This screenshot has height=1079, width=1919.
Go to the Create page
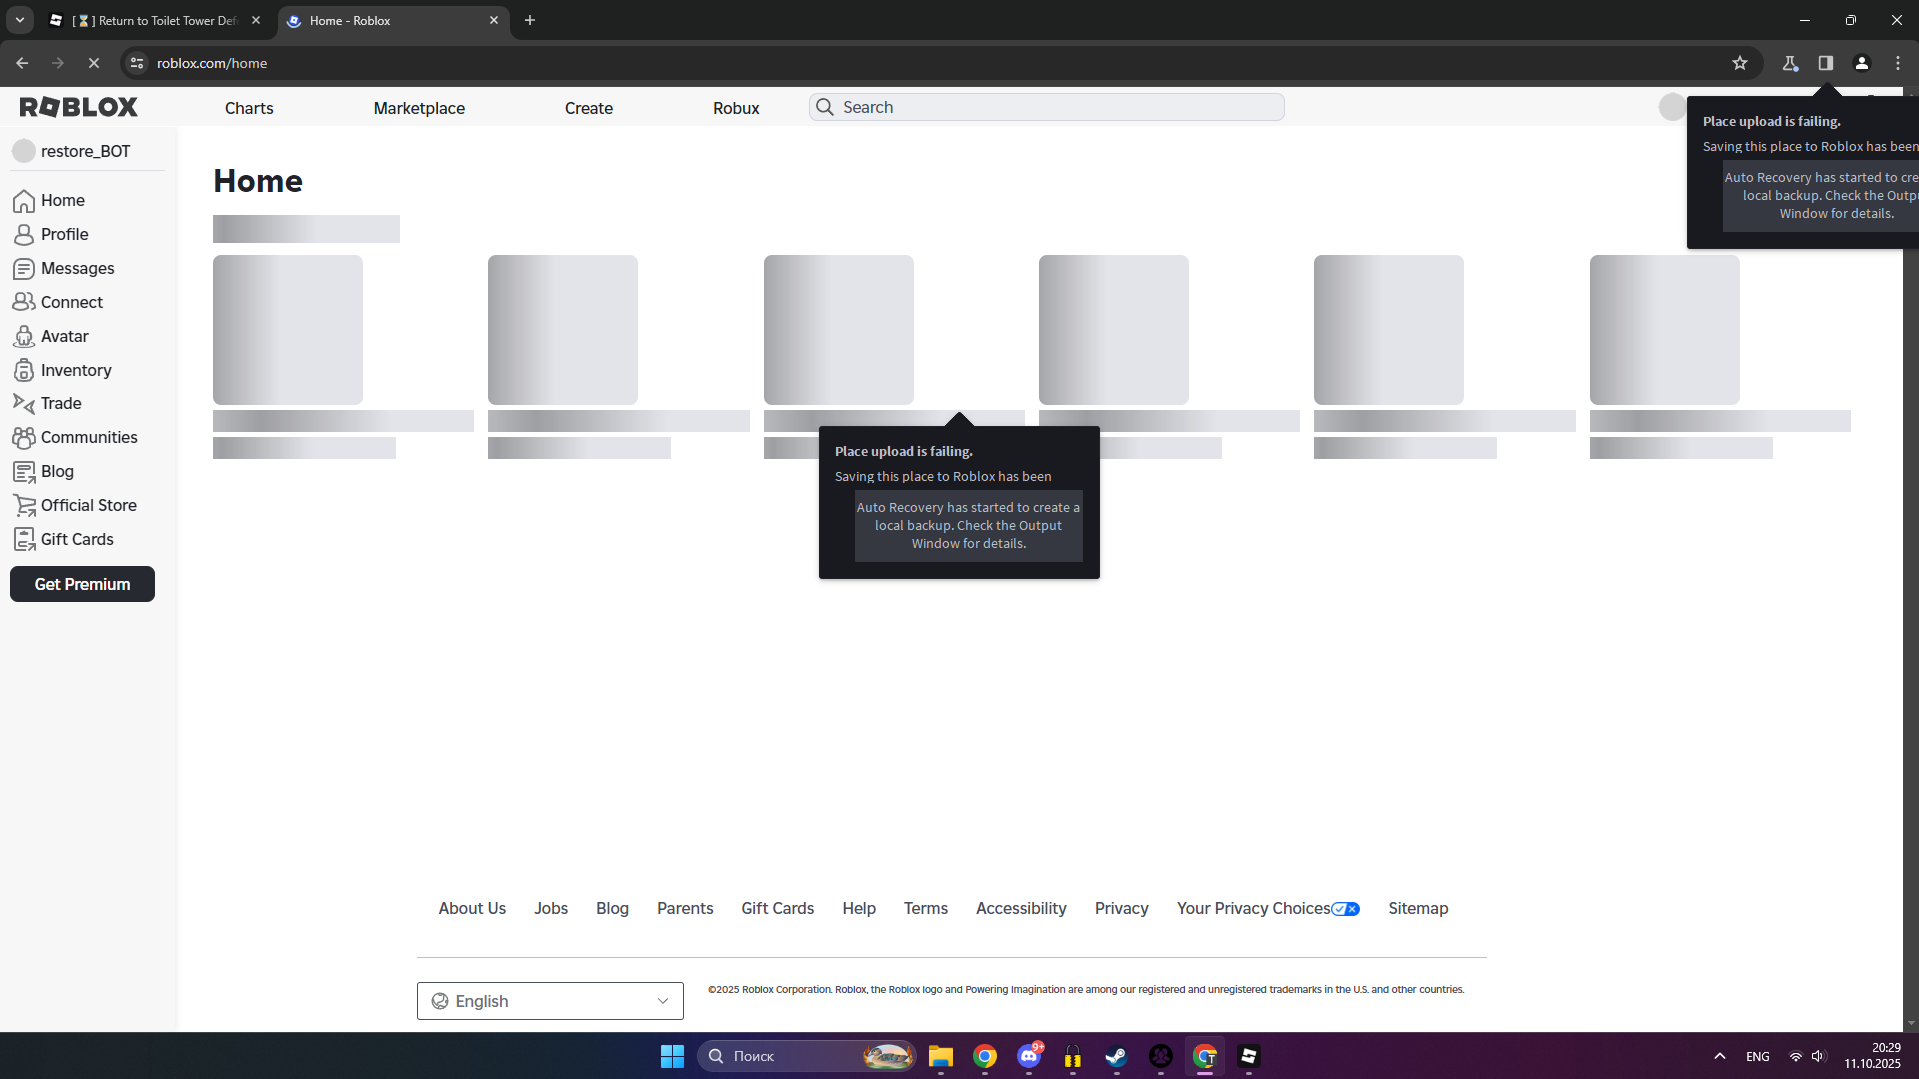589,108
